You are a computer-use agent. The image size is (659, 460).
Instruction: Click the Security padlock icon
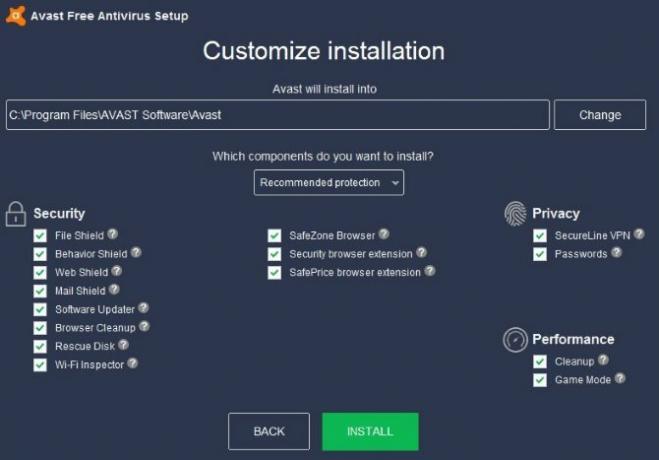click(16, 214)
